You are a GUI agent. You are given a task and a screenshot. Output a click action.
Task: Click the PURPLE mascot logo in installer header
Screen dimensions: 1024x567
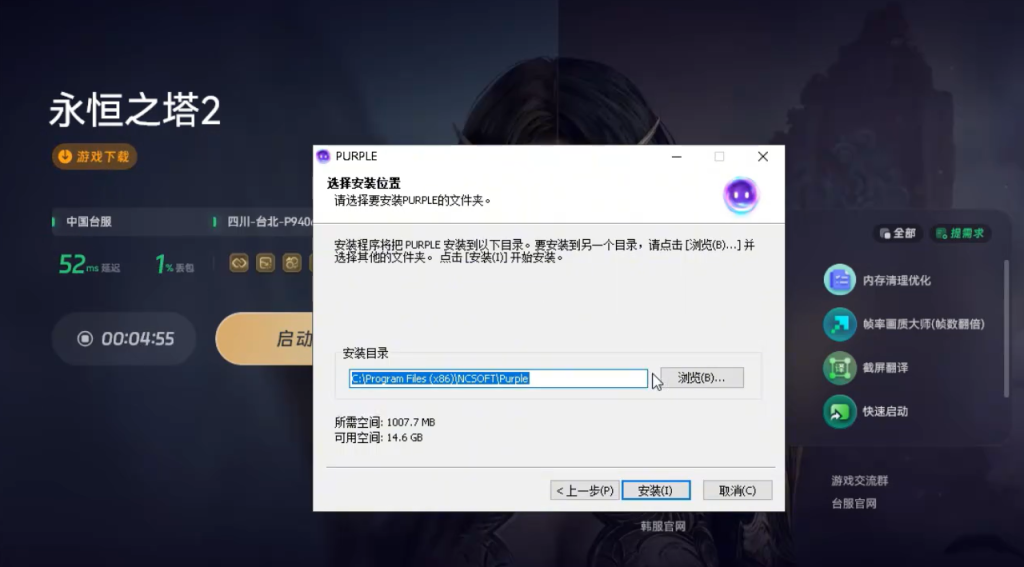741,195
